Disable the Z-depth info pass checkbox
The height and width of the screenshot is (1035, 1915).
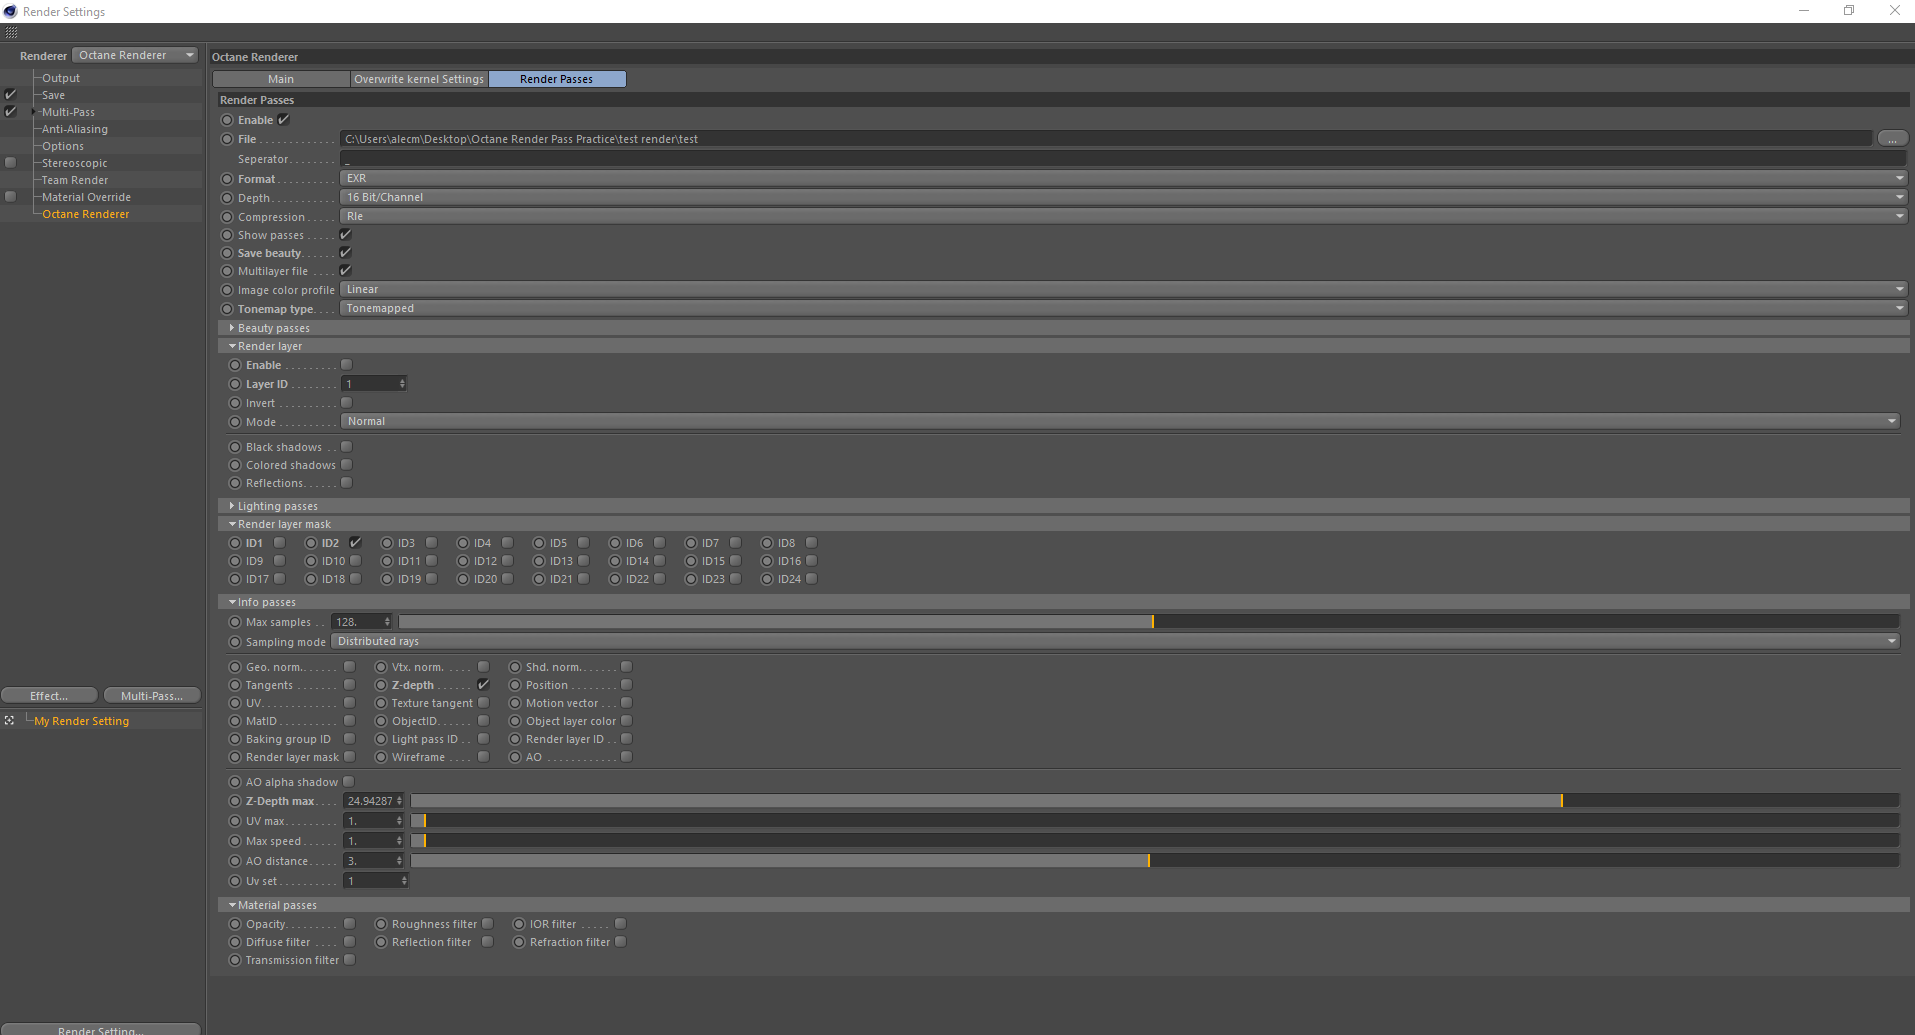pos(484,685)
